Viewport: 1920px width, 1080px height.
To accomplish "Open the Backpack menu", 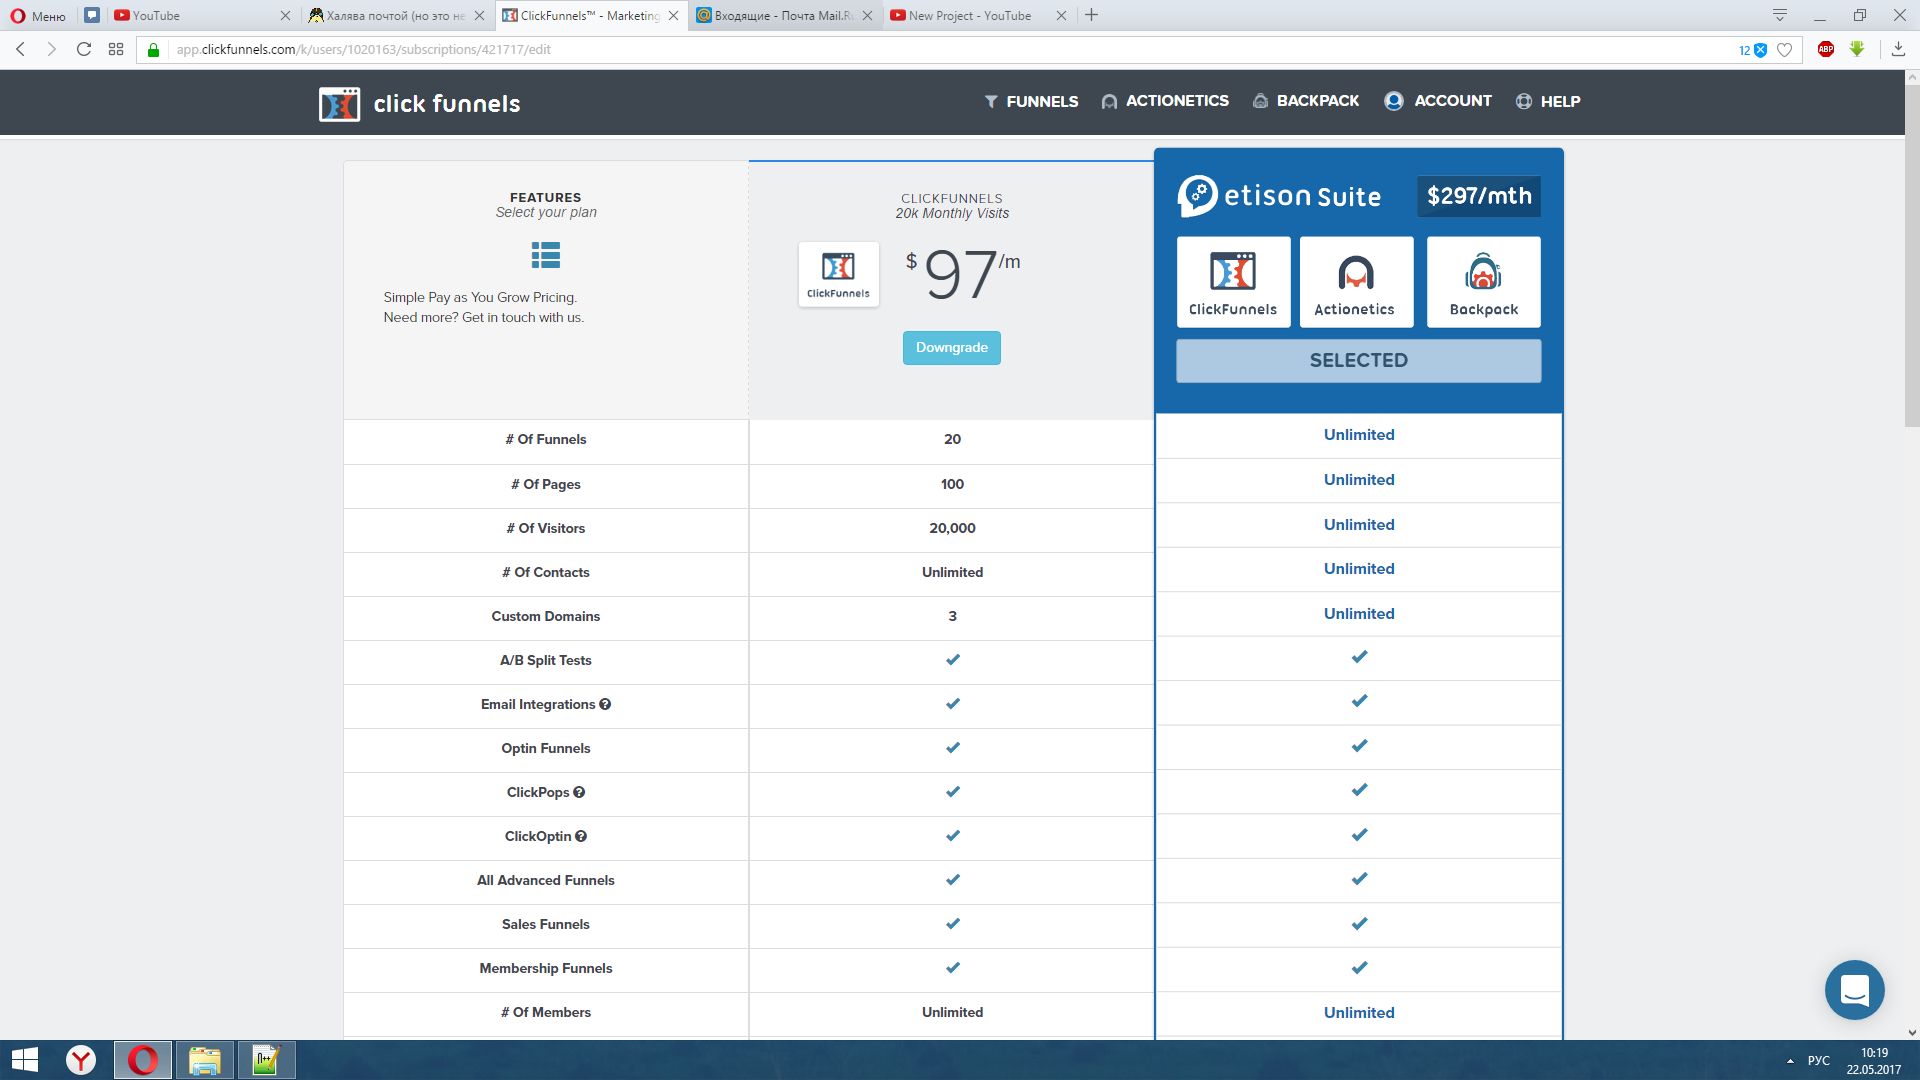I will pyautogui.click(x=1306, y=101).
